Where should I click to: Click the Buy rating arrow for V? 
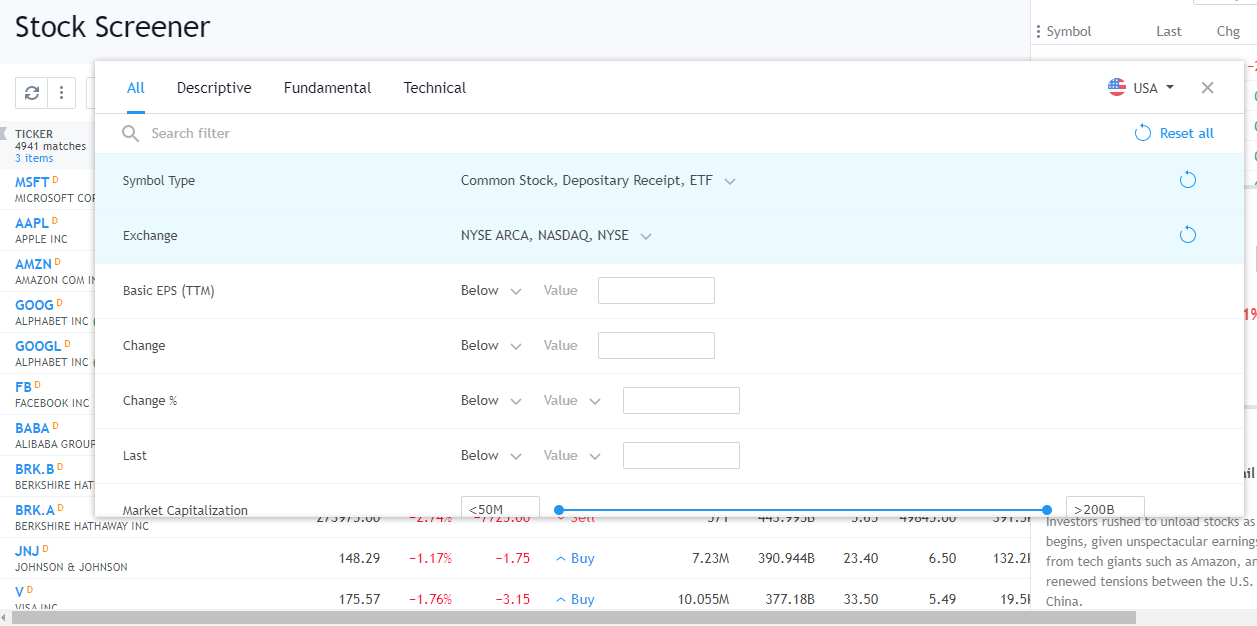[x=561, y=599]
